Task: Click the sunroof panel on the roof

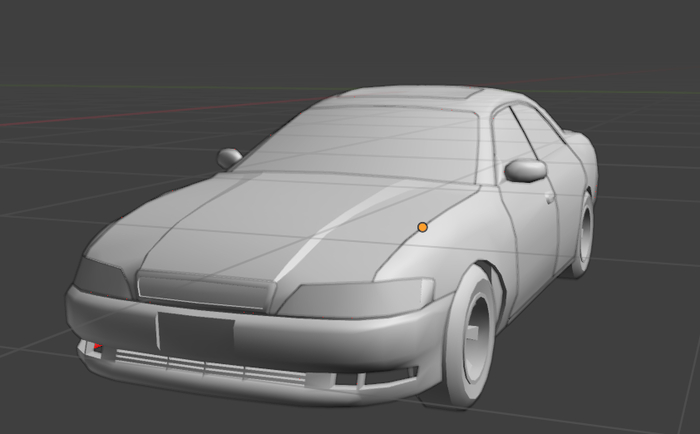Action: 418,93
